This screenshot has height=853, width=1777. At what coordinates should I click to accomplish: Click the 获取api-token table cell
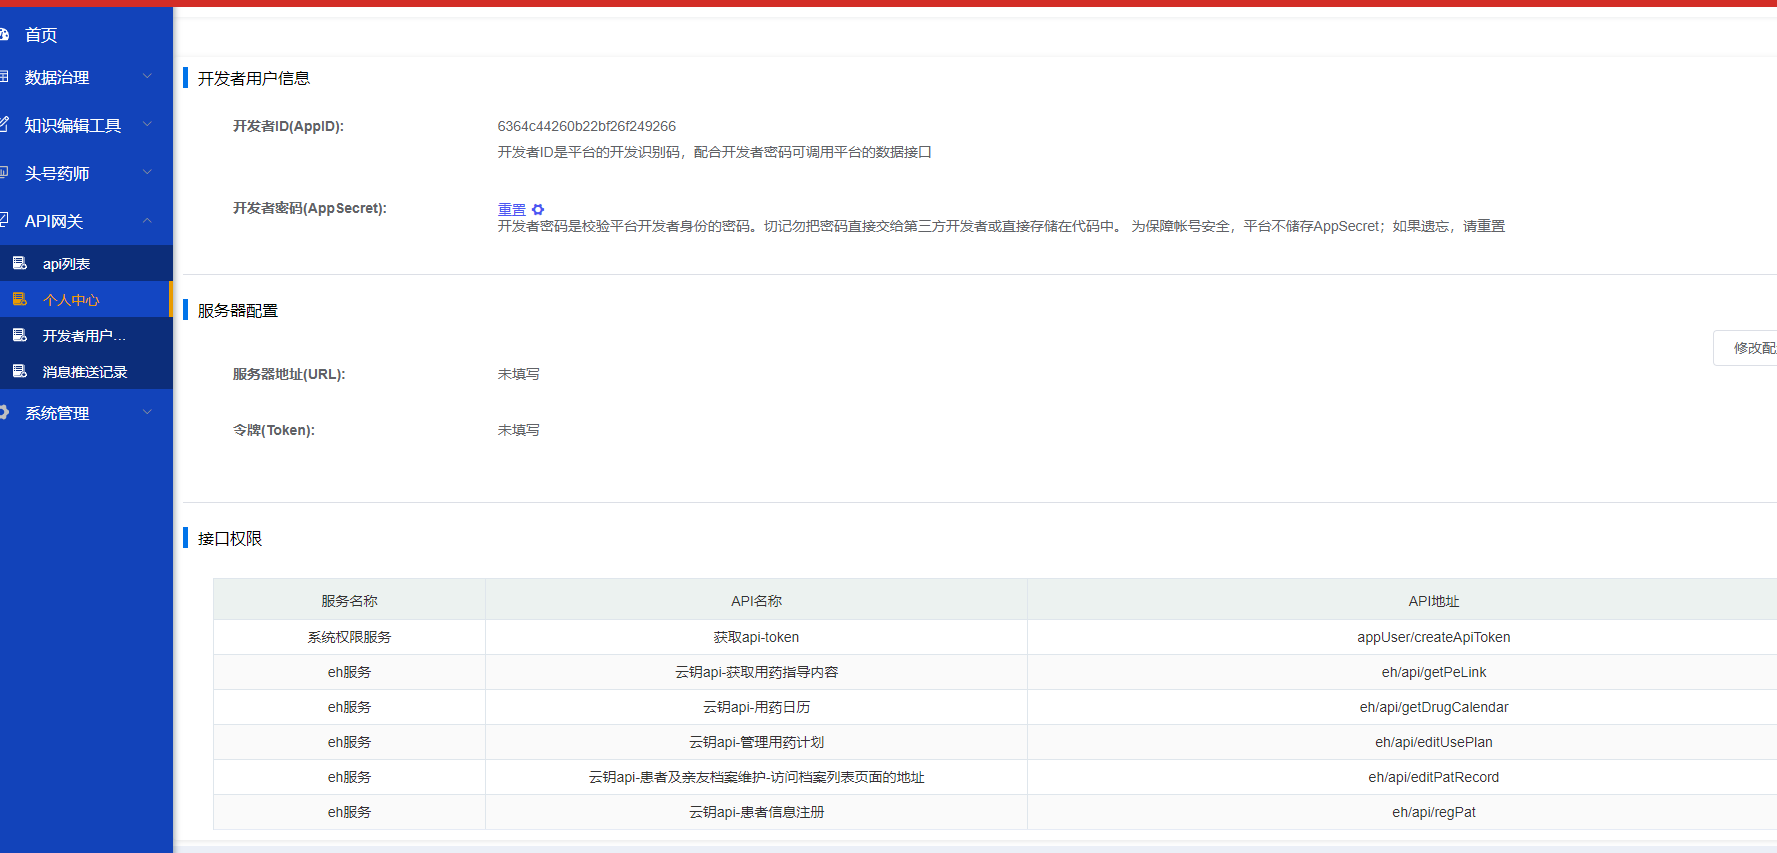pyautogui.click(x=756, y=637)
